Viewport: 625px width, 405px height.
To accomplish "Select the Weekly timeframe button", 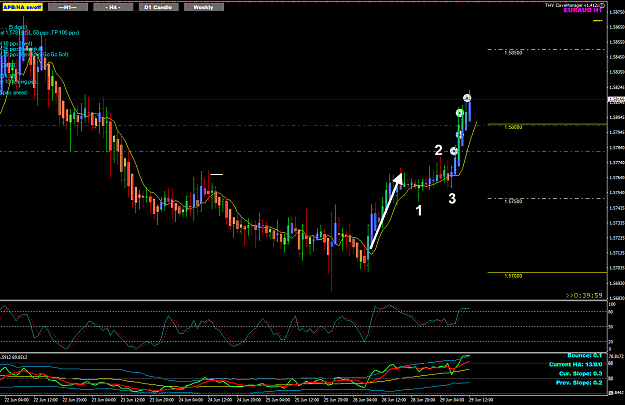I will point(204,7).
